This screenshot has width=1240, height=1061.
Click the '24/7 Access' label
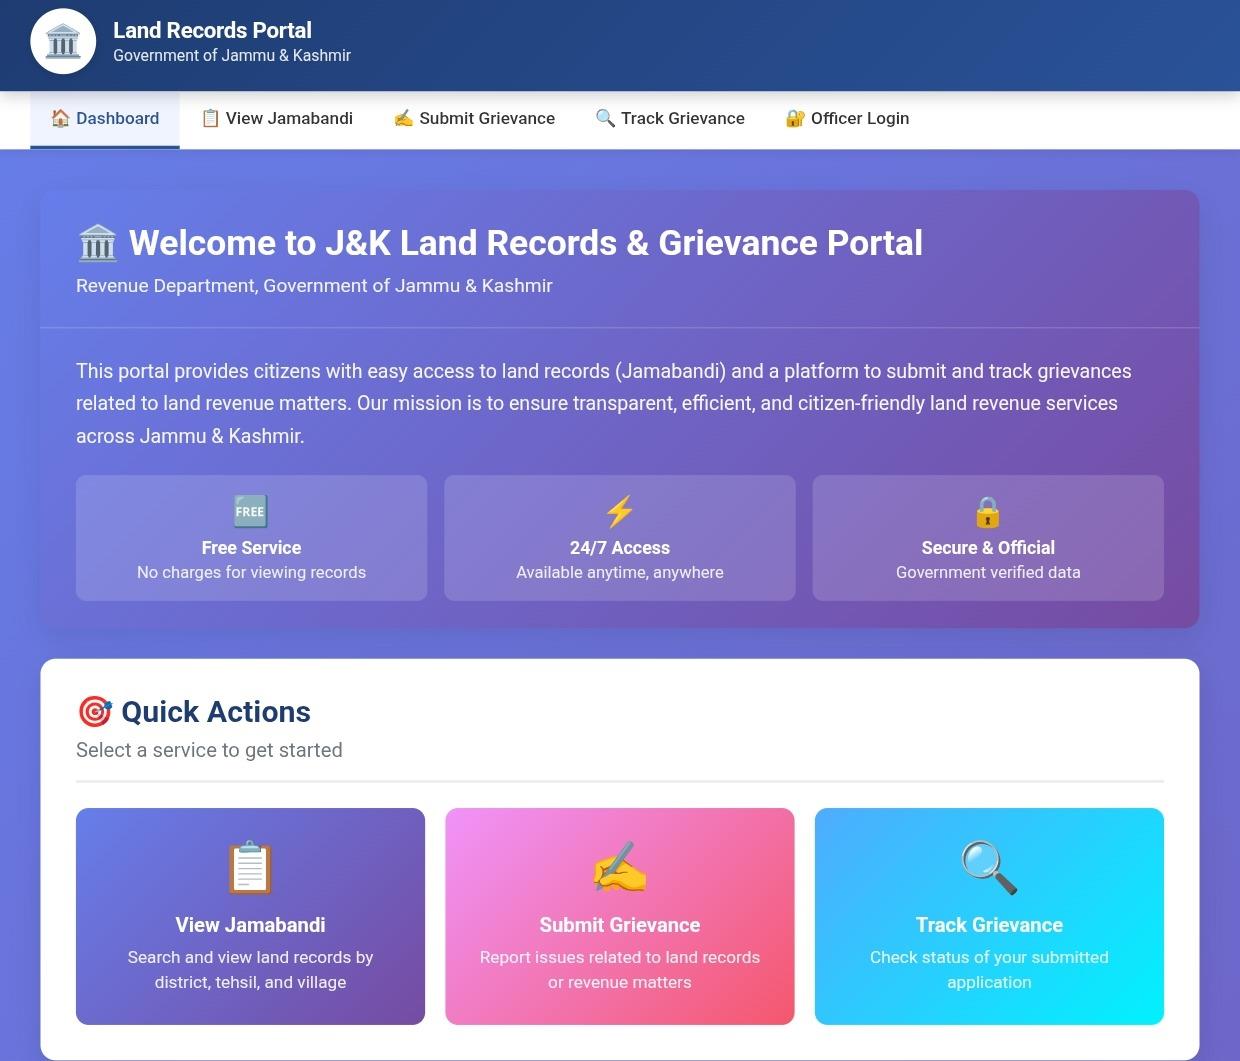click(x=620, y=548)
